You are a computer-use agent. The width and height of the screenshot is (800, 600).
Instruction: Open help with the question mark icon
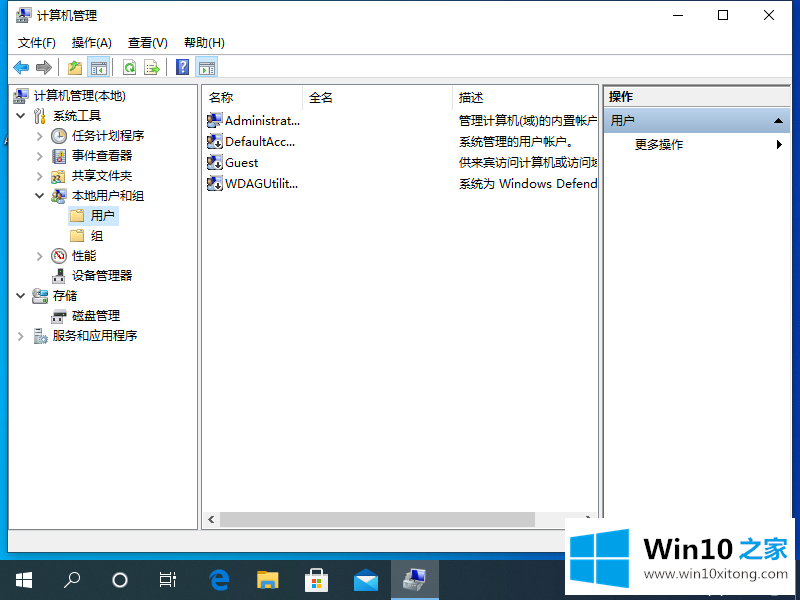click(182, 67)
